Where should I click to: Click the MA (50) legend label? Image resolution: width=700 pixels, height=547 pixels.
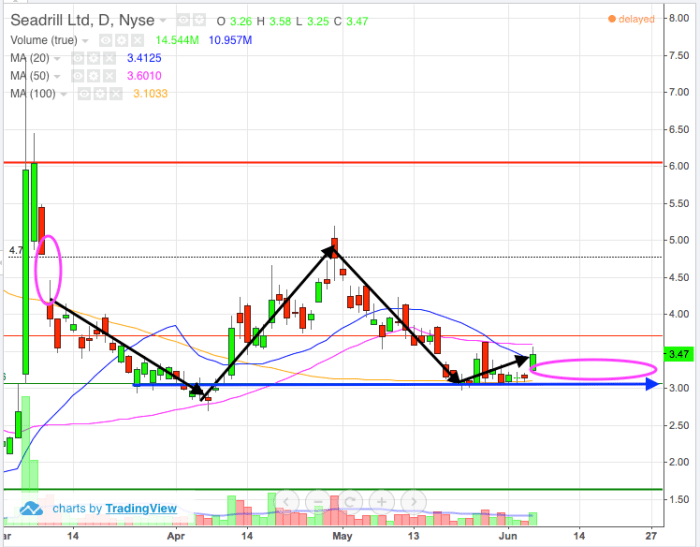(x=30, y=76)
